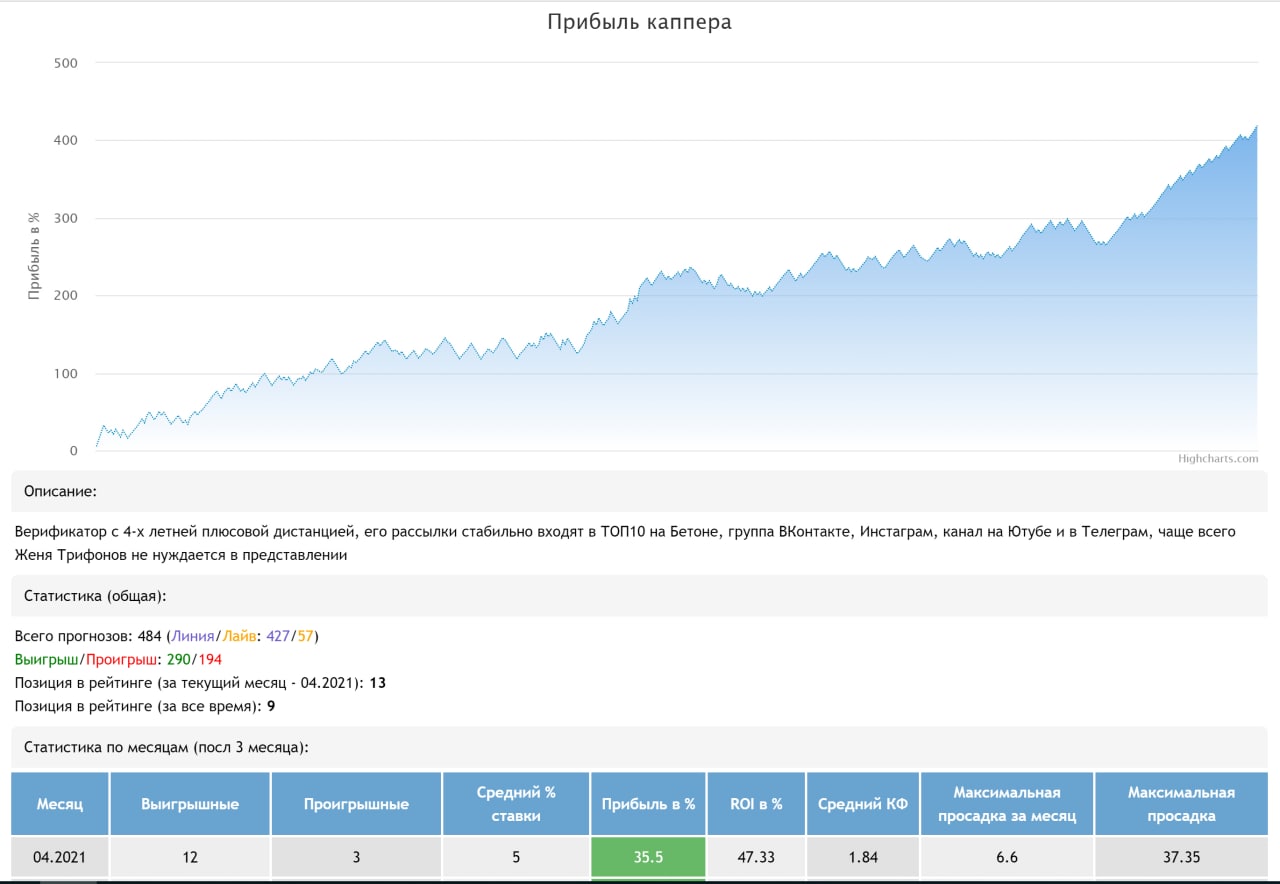Click the 04.2021 month cell

pos(60,857)
